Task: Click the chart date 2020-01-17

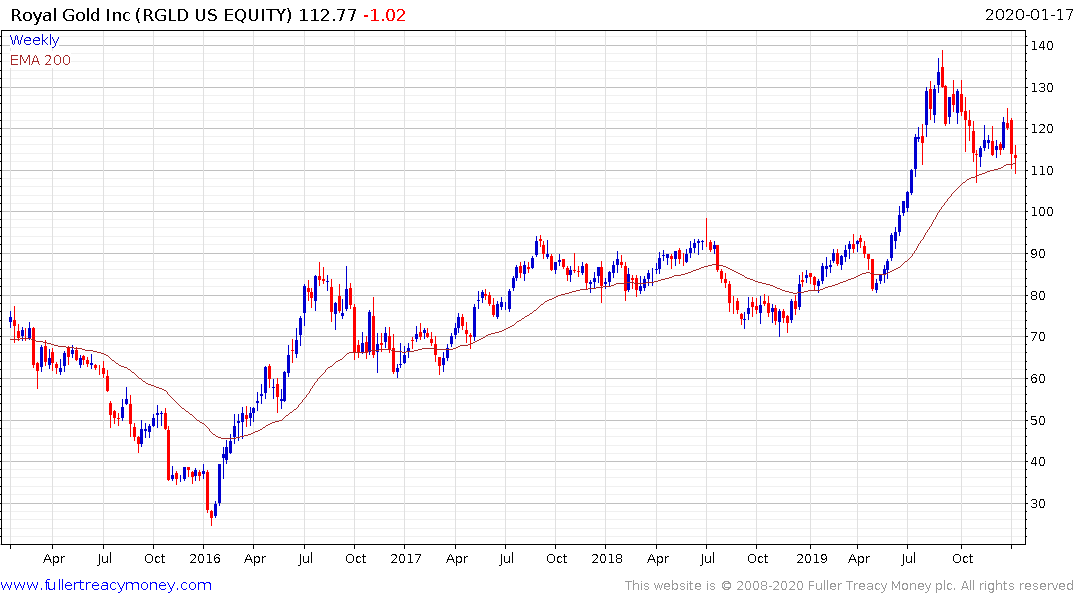Action: click(1029, 15)
